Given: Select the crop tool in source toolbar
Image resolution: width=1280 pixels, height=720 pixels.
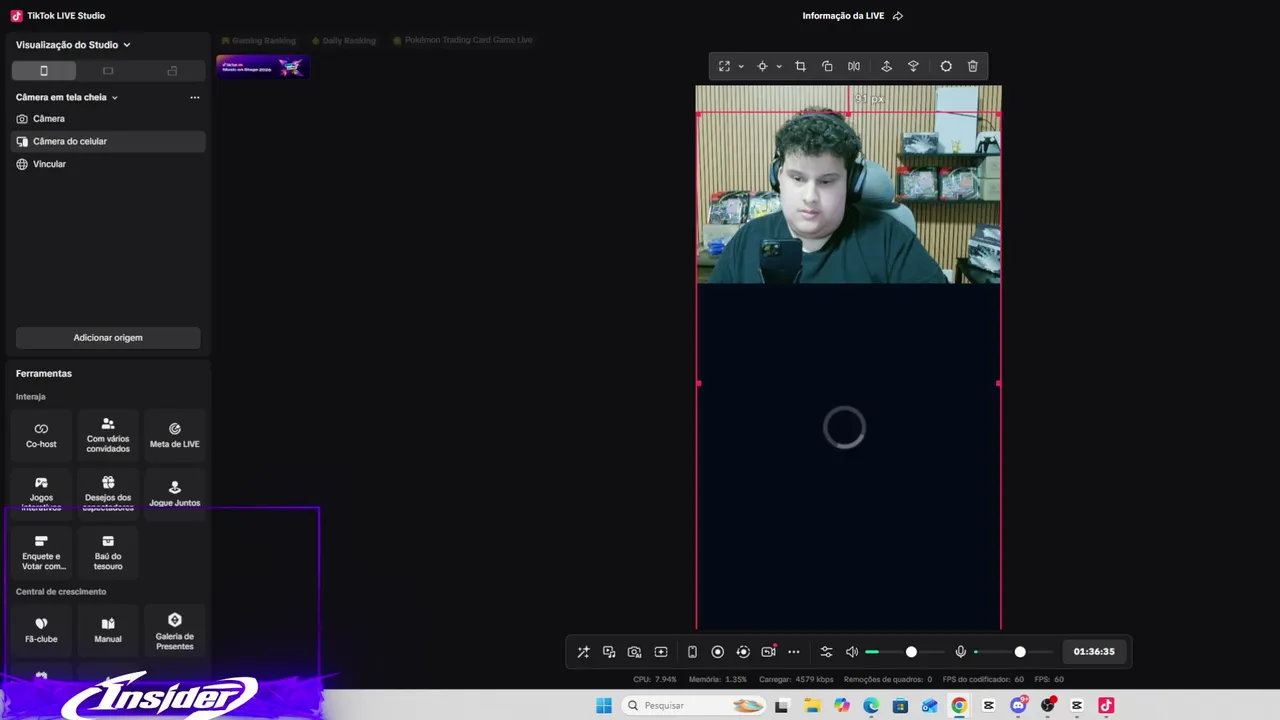Looking at the screenshot, I should [x=800, y=66].
